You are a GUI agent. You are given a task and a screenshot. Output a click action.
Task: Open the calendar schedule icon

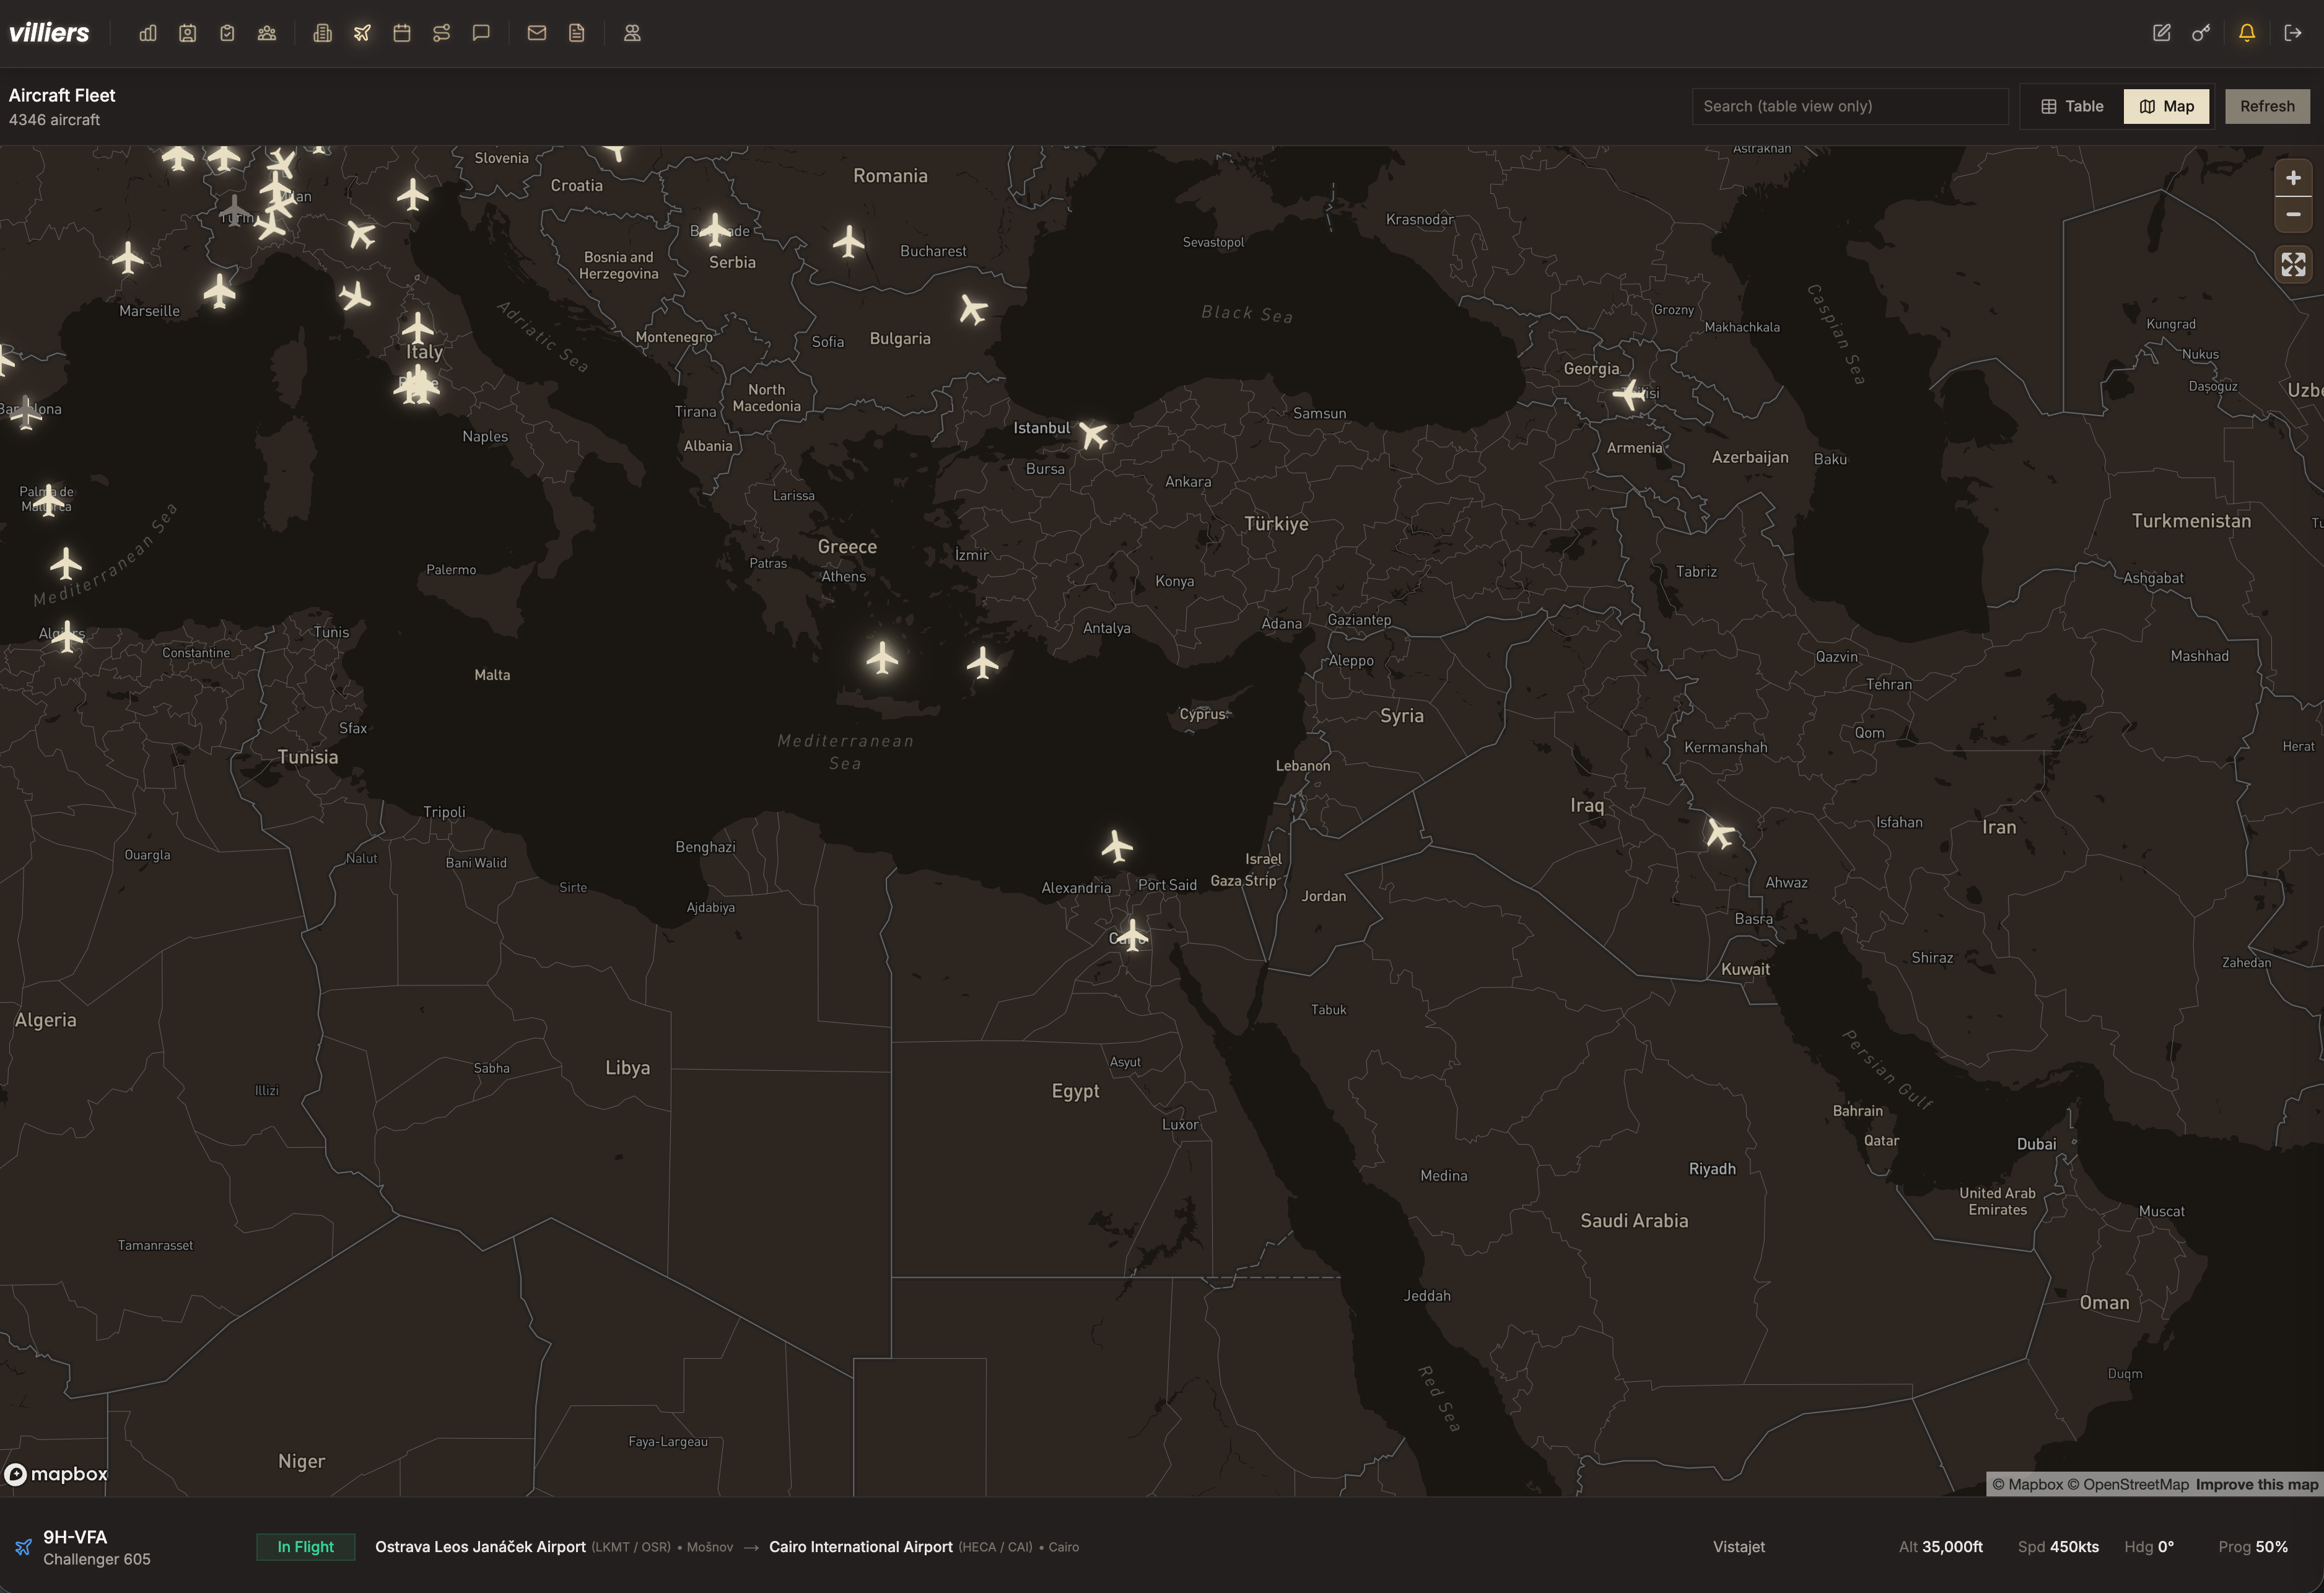pyautogui.click(x=402, y=32)
